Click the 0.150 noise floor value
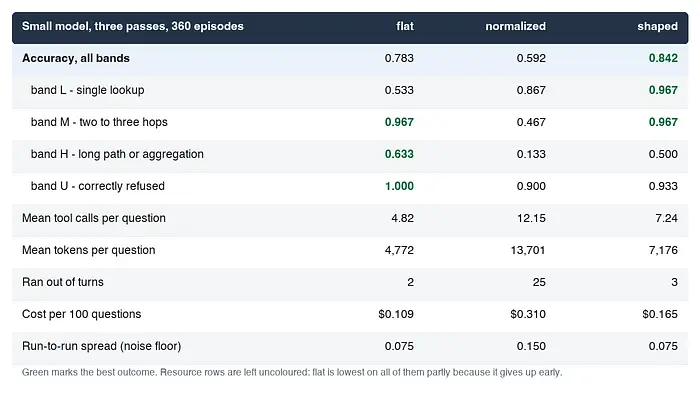This screenshot has width=700, height=393. coord(531,346)
